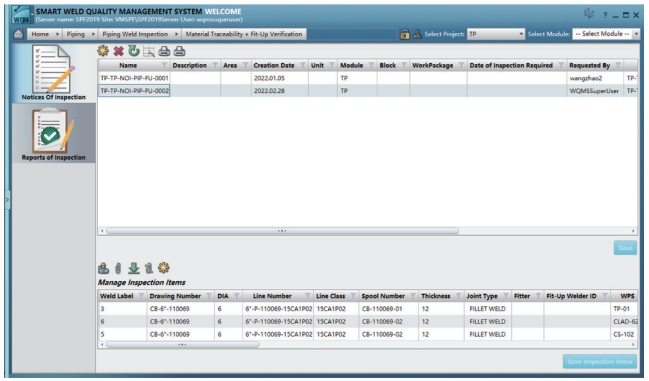Image resolution: width=649 pixels, height=381 pixels.
Task: Filter the Creation Date column
Action: [x=303, y=65]
